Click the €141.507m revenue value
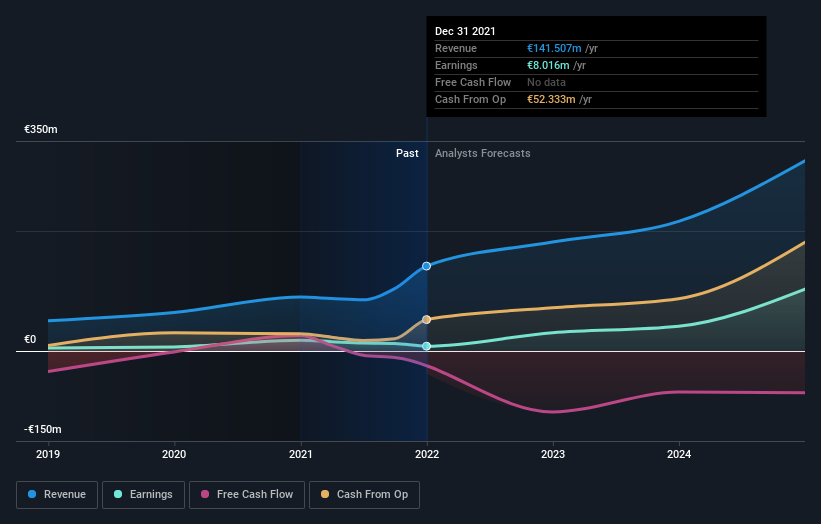Screen dimensions: 821x524 click(x=554, y=48)
